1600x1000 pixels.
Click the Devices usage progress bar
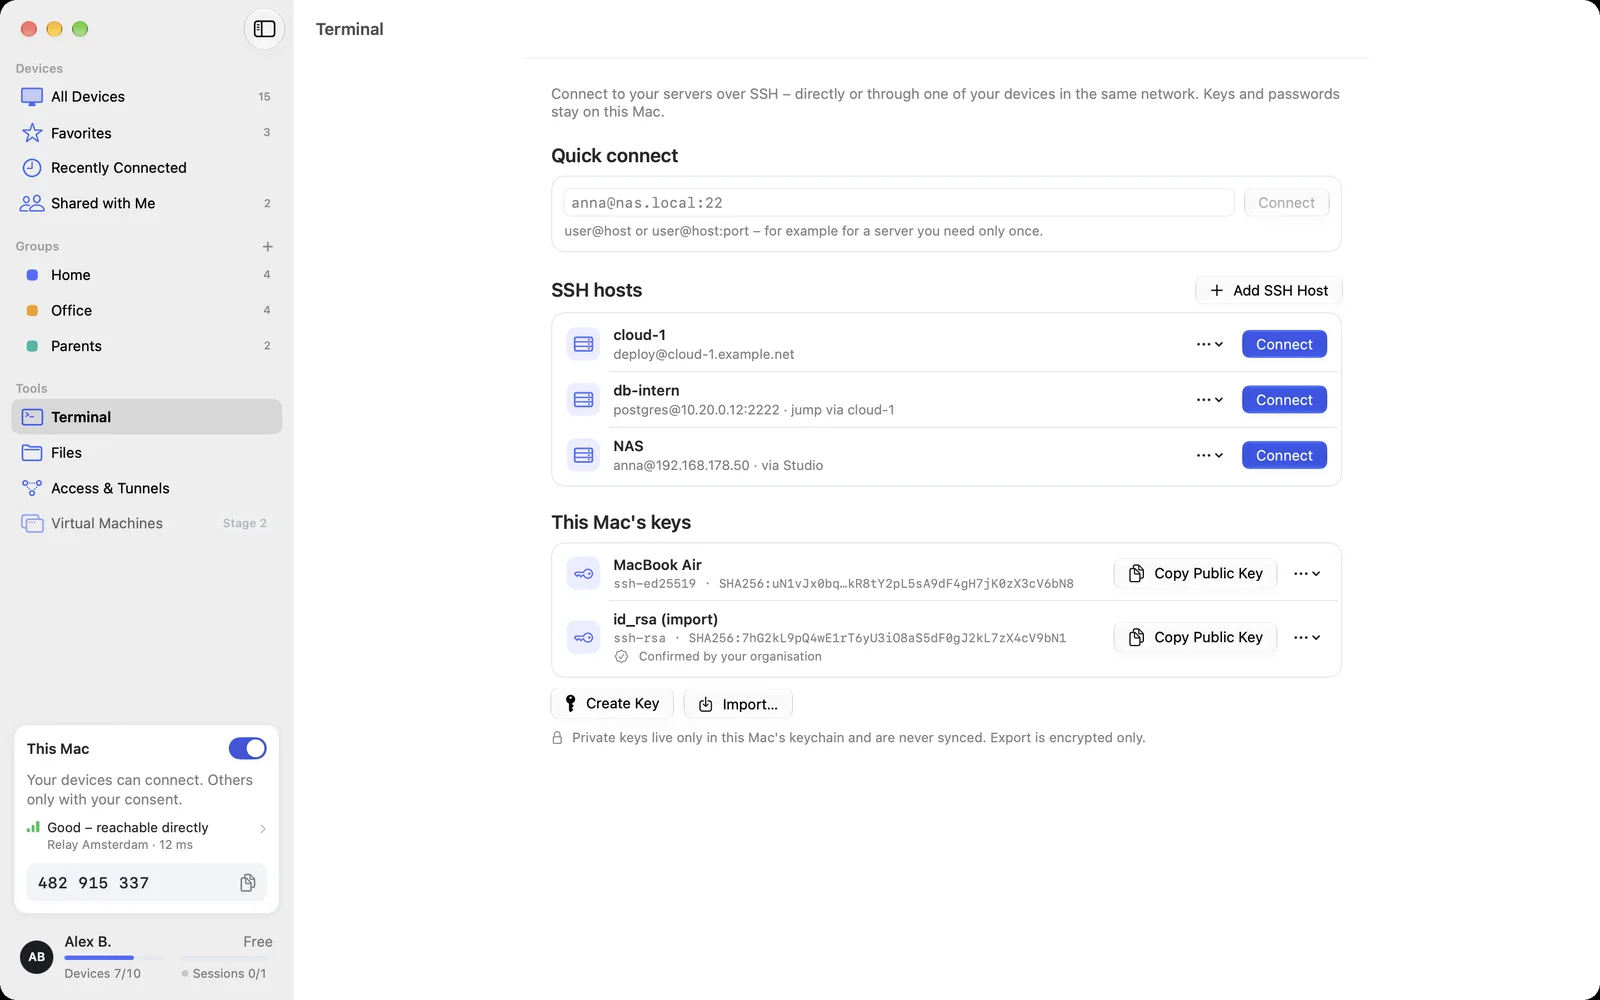[114, 958]
